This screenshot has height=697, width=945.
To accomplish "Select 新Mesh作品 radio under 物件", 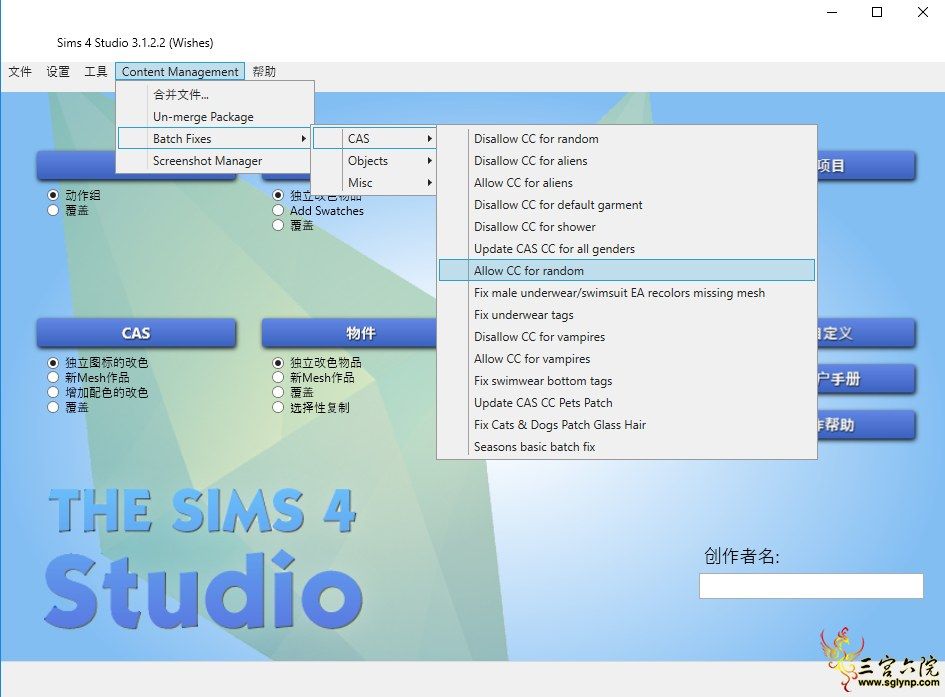I will 278,378.
